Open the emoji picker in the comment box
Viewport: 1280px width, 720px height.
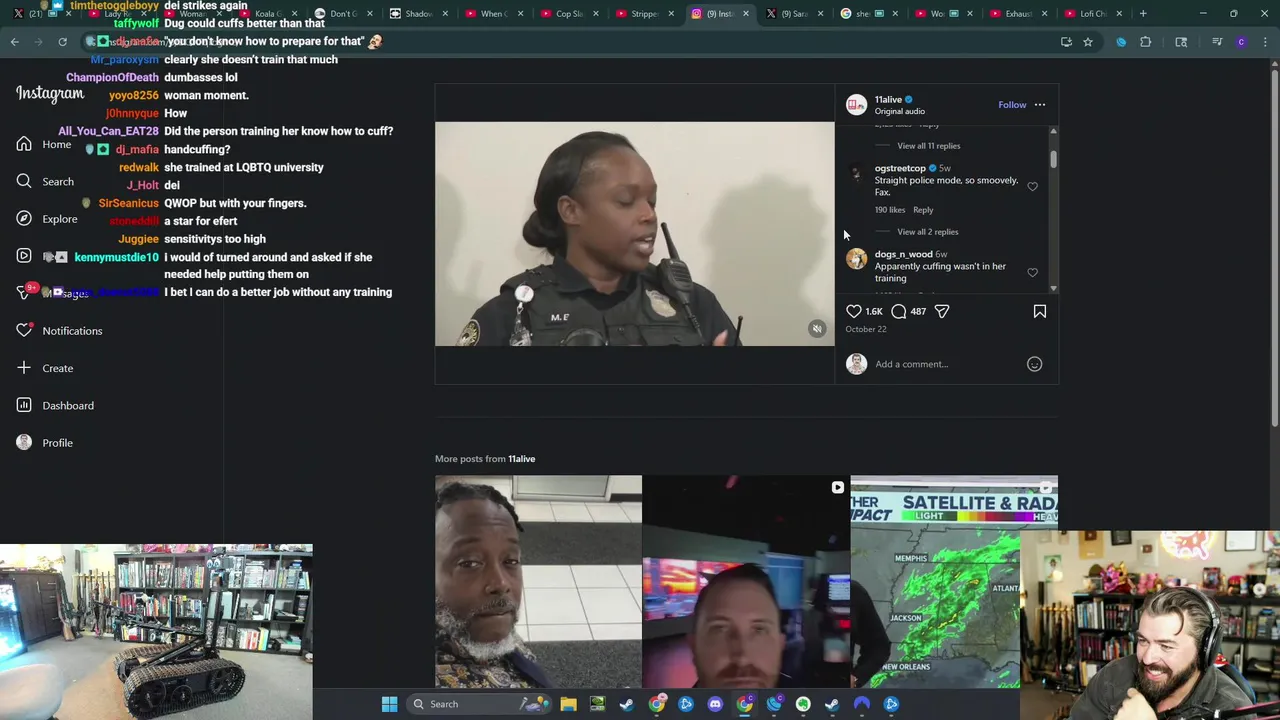click(x=1034, y=364)
